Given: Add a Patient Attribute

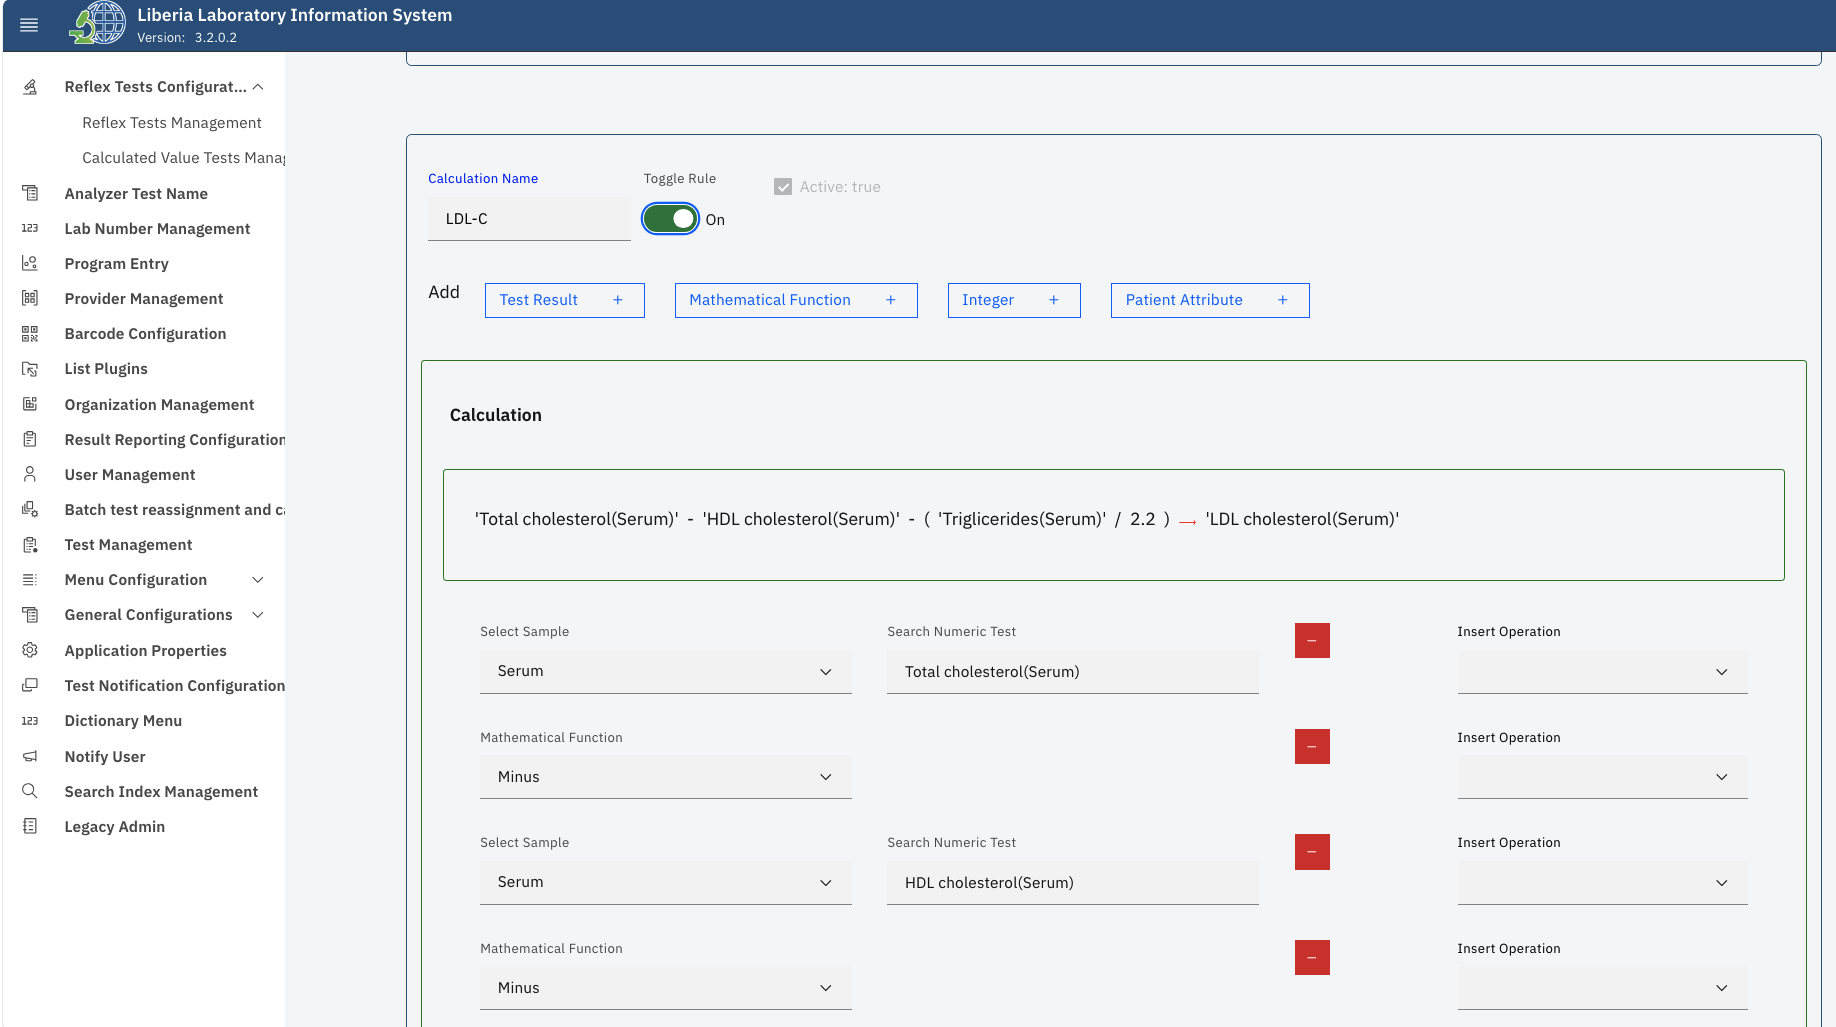Looking at the screenshot, I should tap(1210, 300).
